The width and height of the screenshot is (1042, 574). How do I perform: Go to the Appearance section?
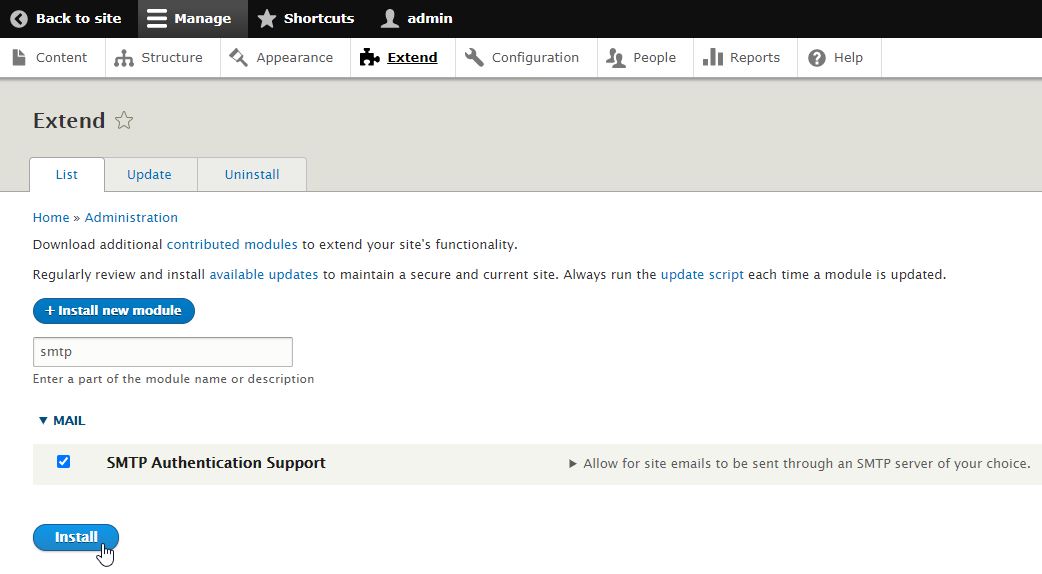click(281, 58)
